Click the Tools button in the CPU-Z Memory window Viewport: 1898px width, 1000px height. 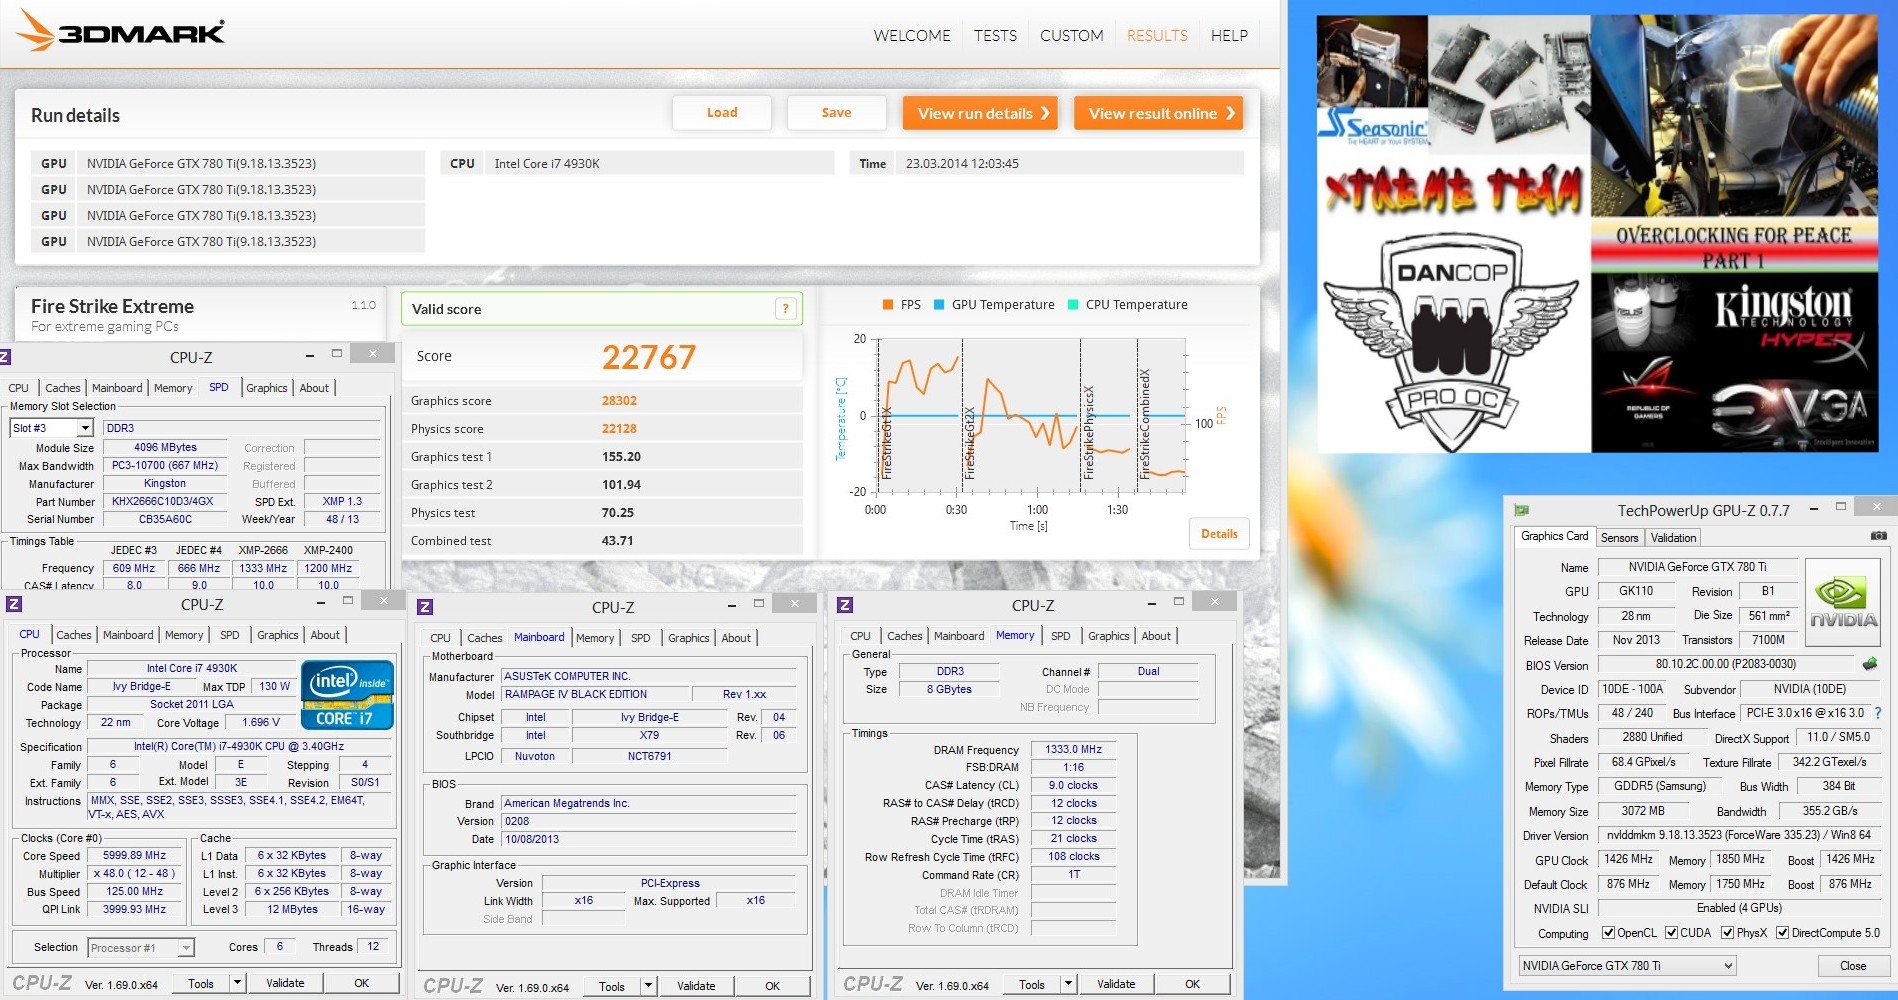[1032, 984]
